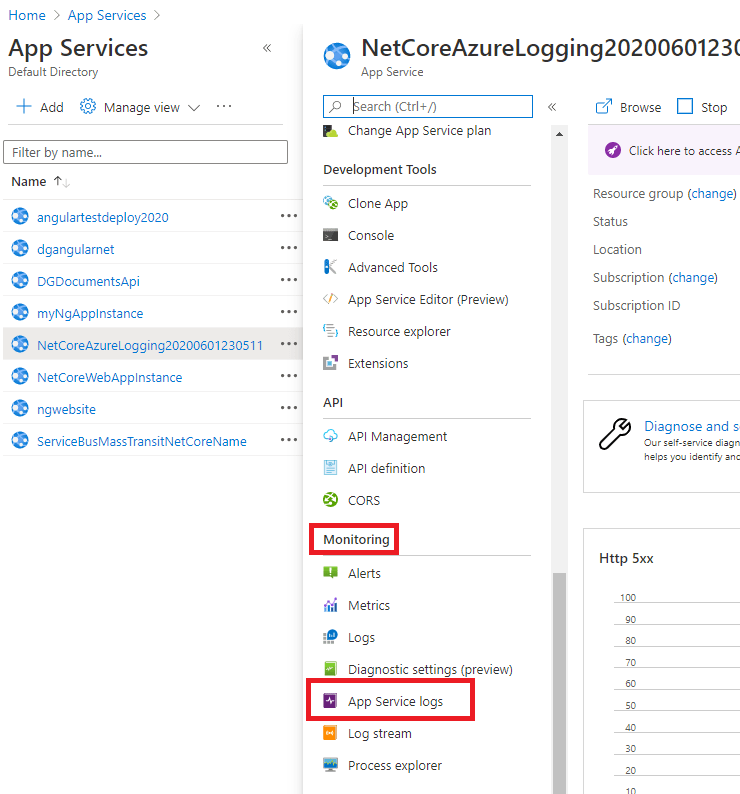Viewport: 740px width, 794px height.
Task: Click the Advanced Tools icon
Action: 331,267
